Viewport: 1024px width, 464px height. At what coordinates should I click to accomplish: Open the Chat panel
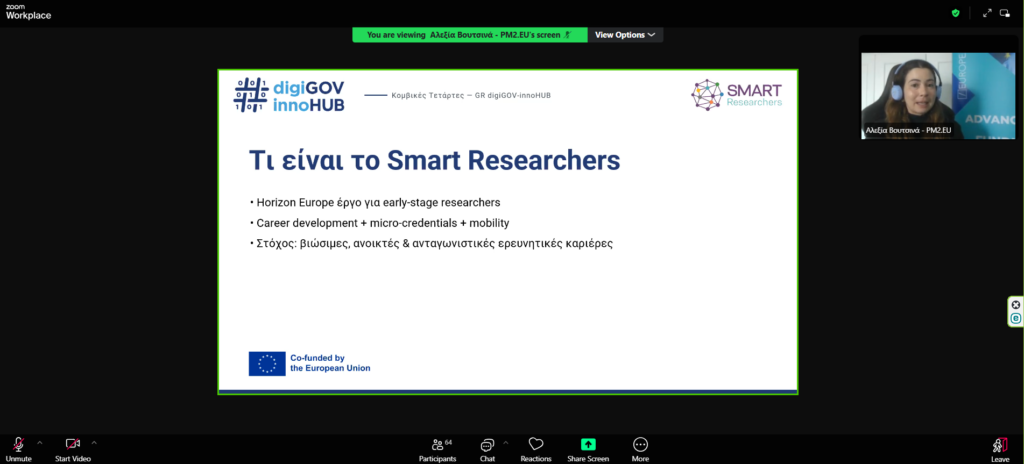tap(487, 445)
